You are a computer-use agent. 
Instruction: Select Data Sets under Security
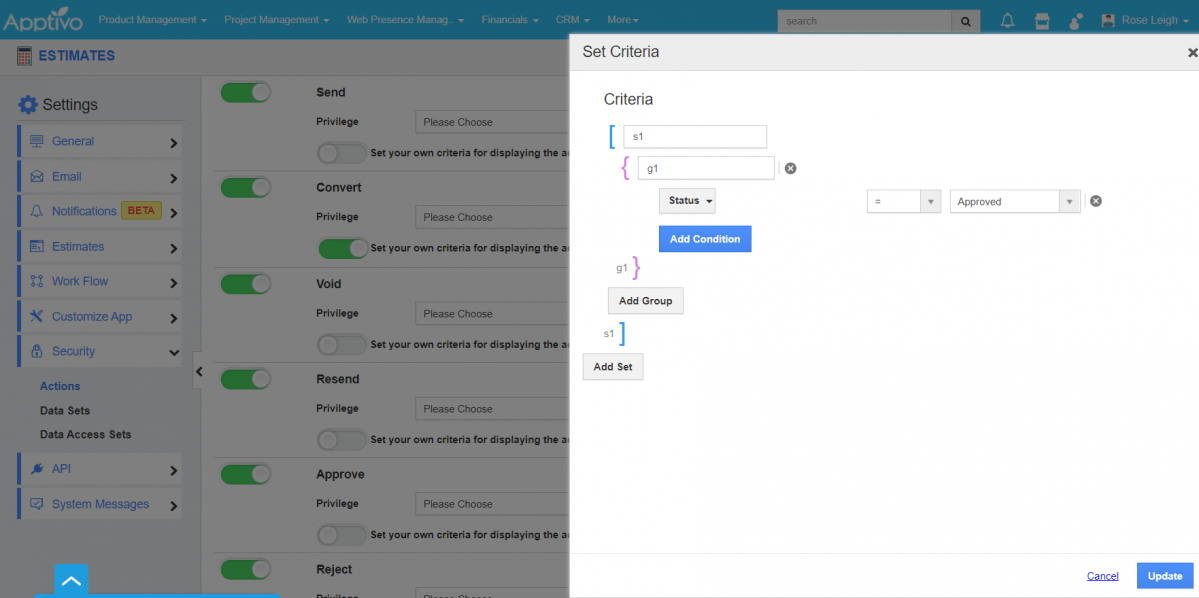click(x=65, y=410)
